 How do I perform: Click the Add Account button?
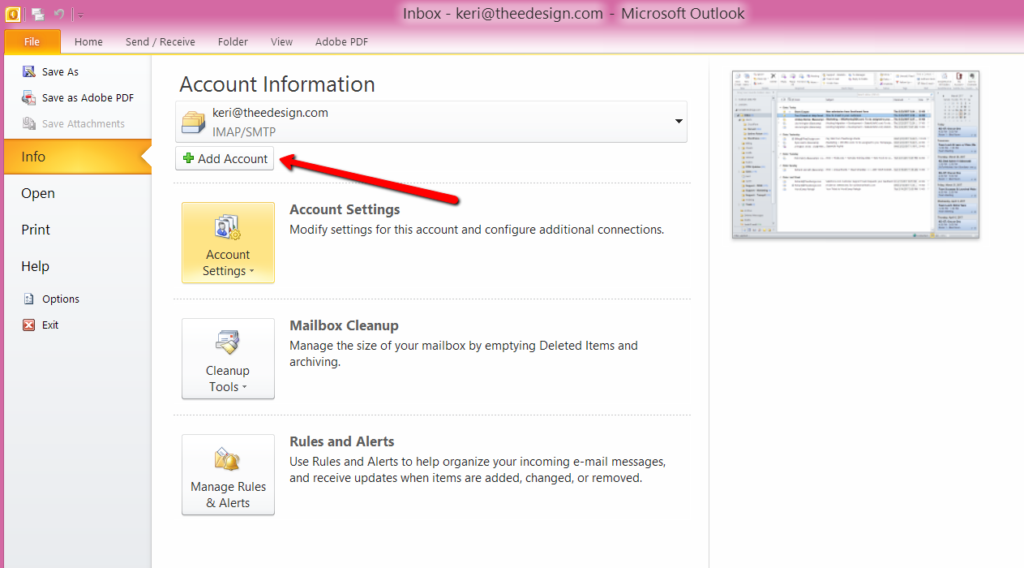(225, 159)
